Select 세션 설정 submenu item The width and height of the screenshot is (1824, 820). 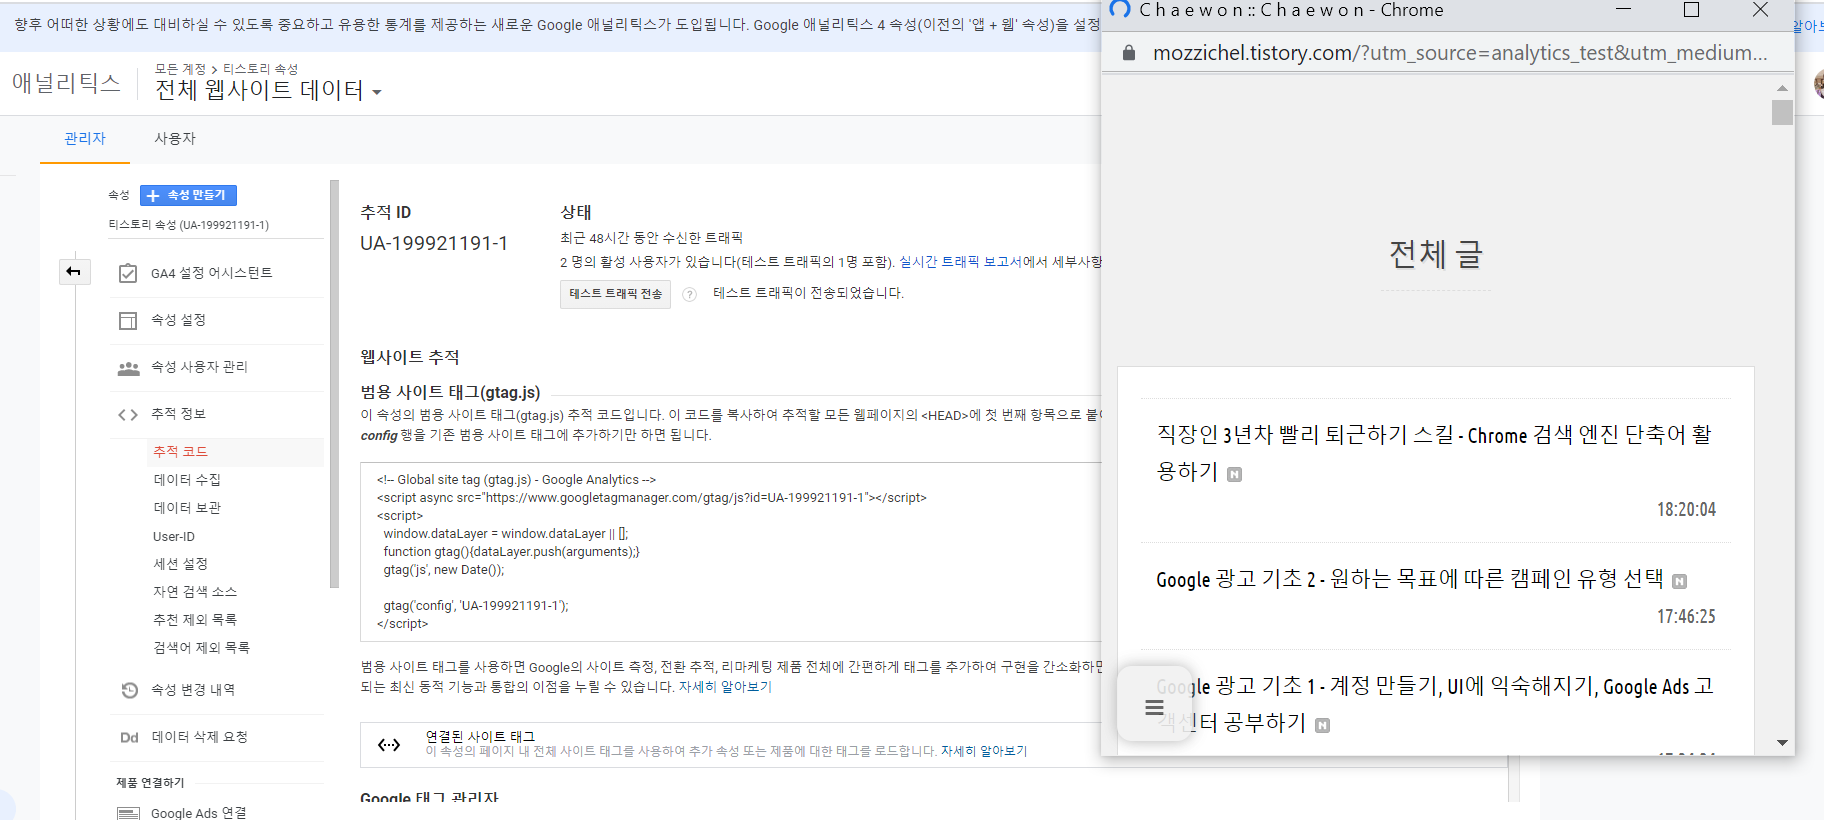(180, 564)
